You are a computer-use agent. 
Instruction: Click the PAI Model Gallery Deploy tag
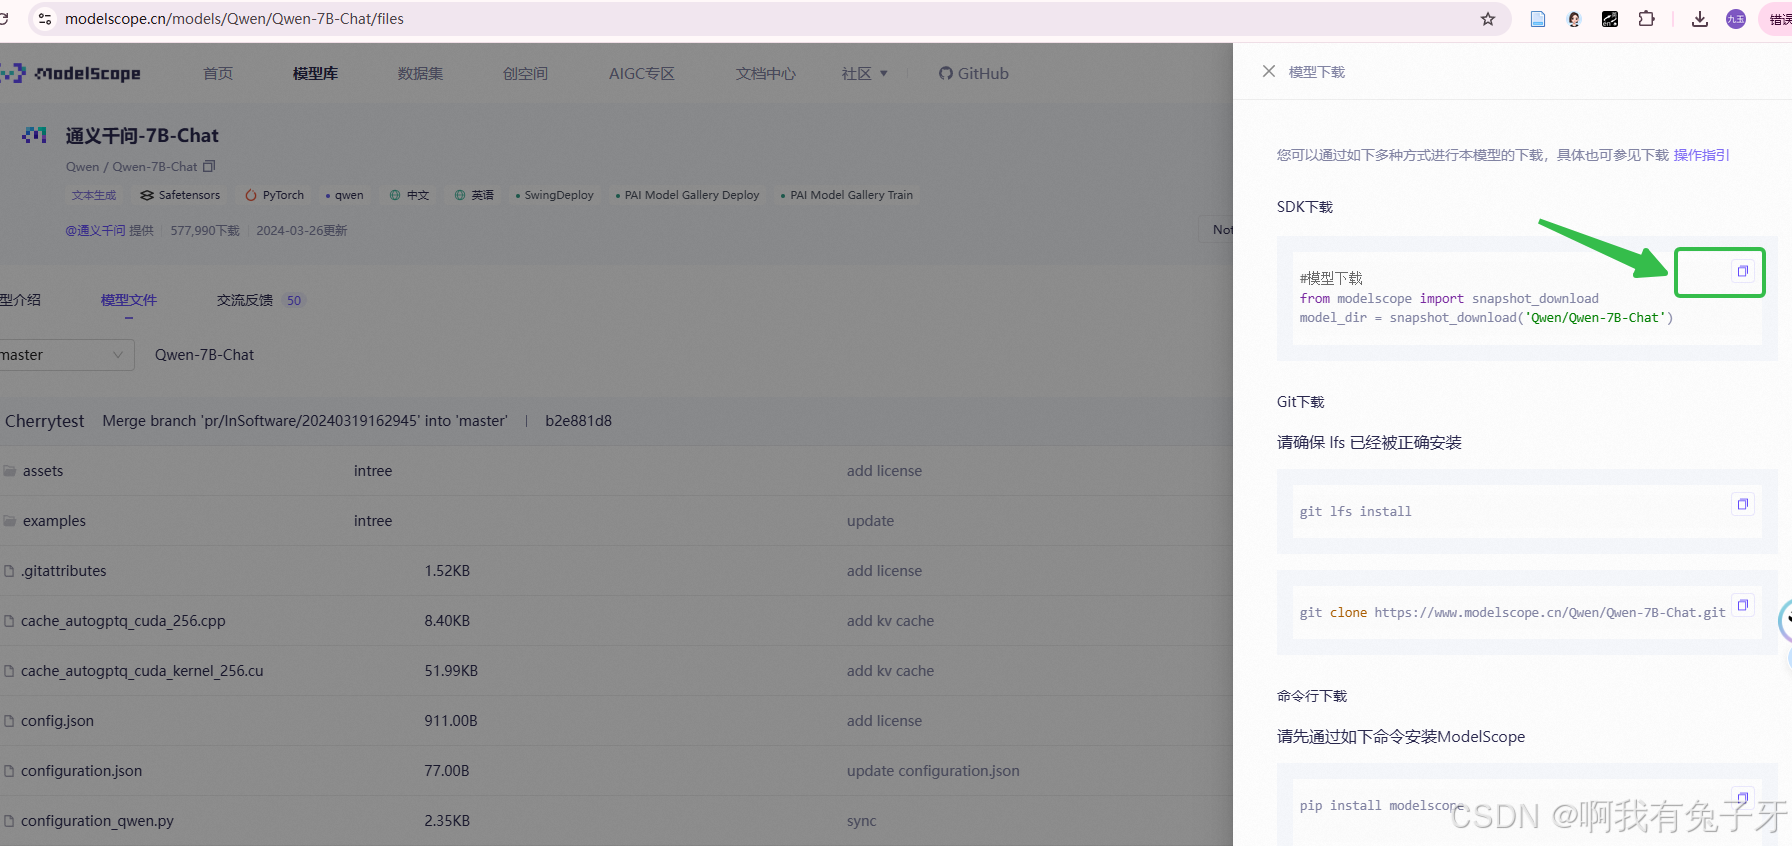pos(688,195)
